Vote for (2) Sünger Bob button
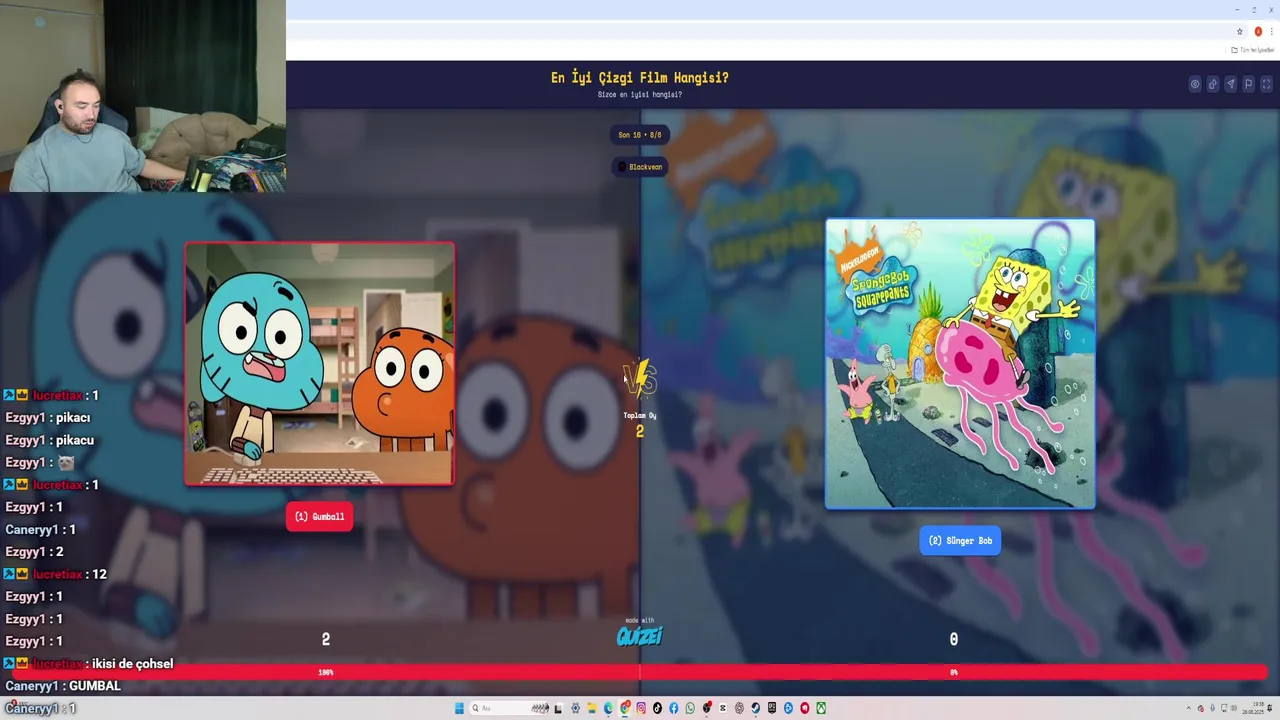 click(x=960, y=540)
